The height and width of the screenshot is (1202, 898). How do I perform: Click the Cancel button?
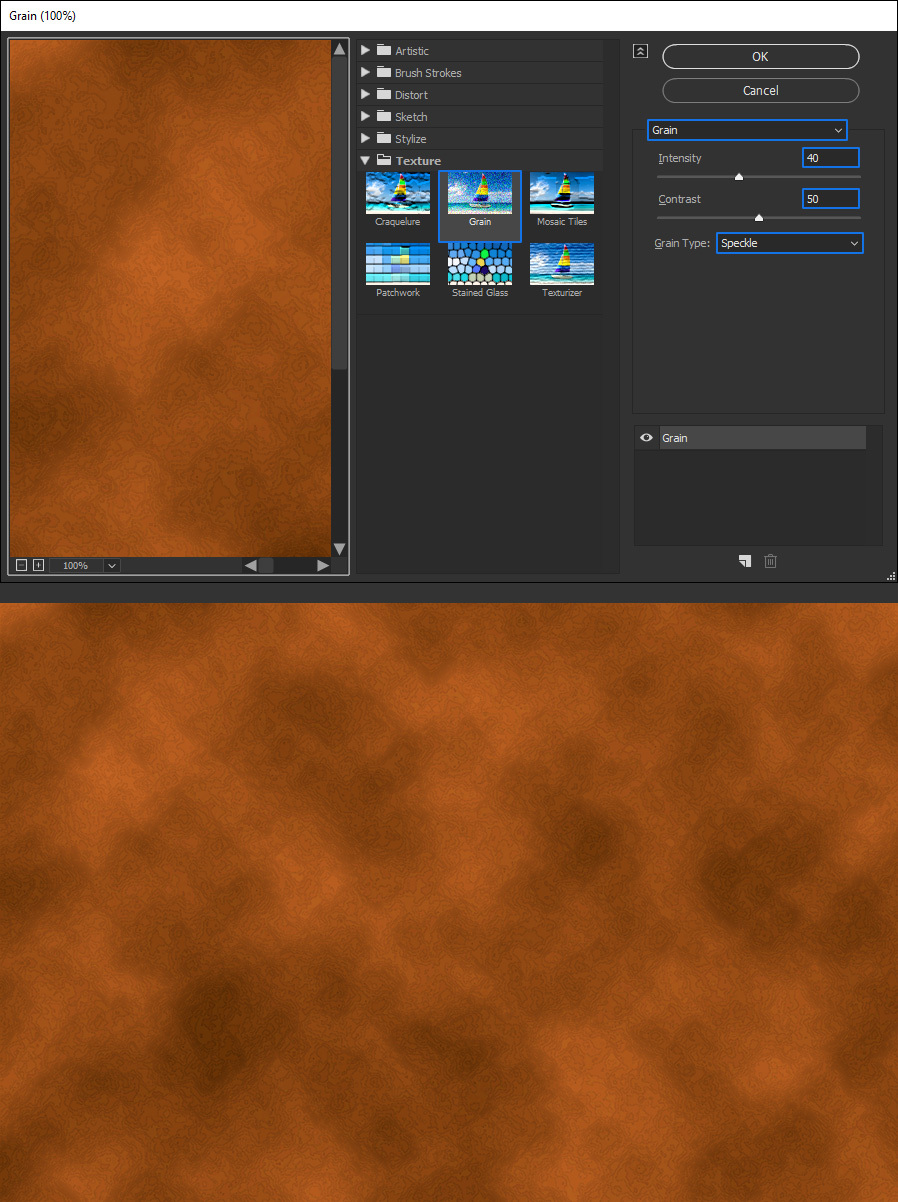pyautogui.click(x=760, y=91)
